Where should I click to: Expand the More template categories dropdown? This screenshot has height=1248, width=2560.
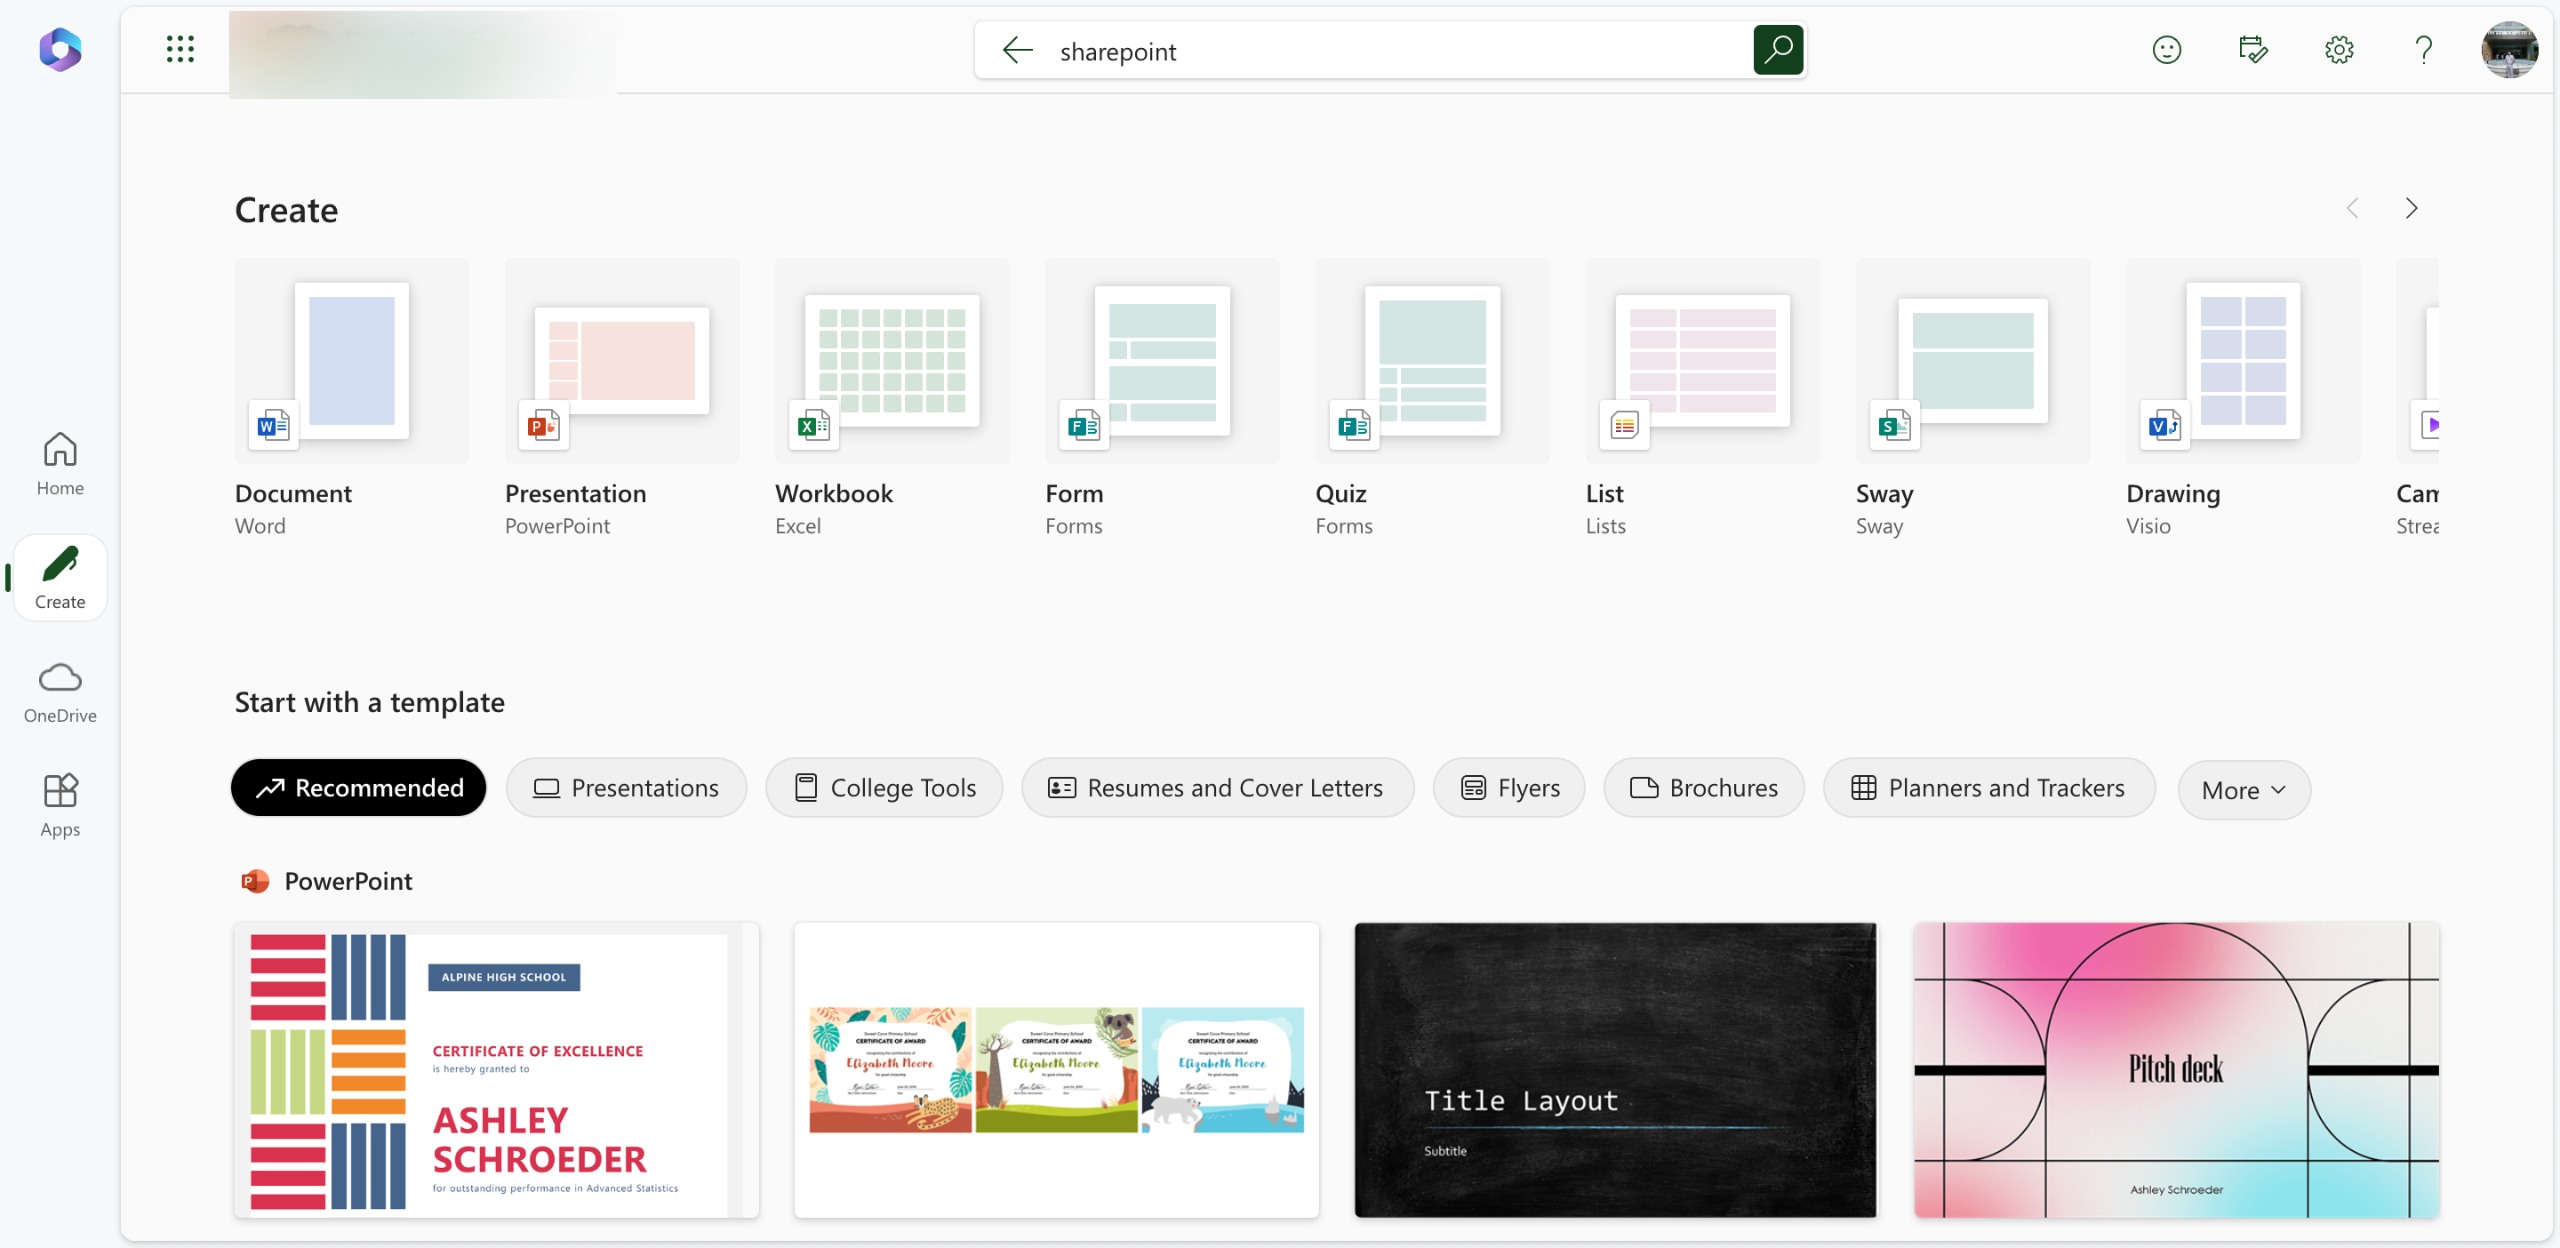click(x=2243, y=790)
